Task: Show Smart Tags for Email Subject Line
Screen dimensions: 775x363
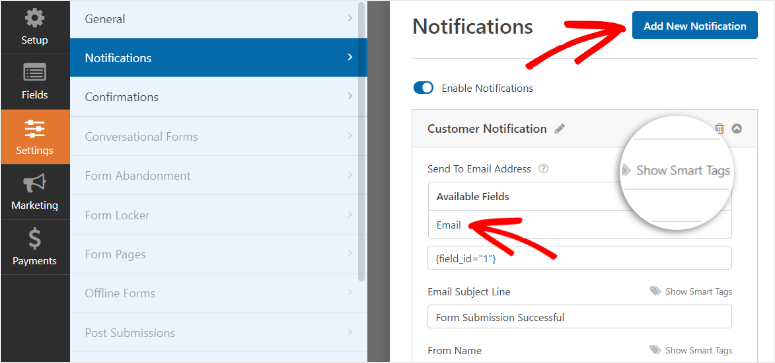Action: click(x=698, y=291)
